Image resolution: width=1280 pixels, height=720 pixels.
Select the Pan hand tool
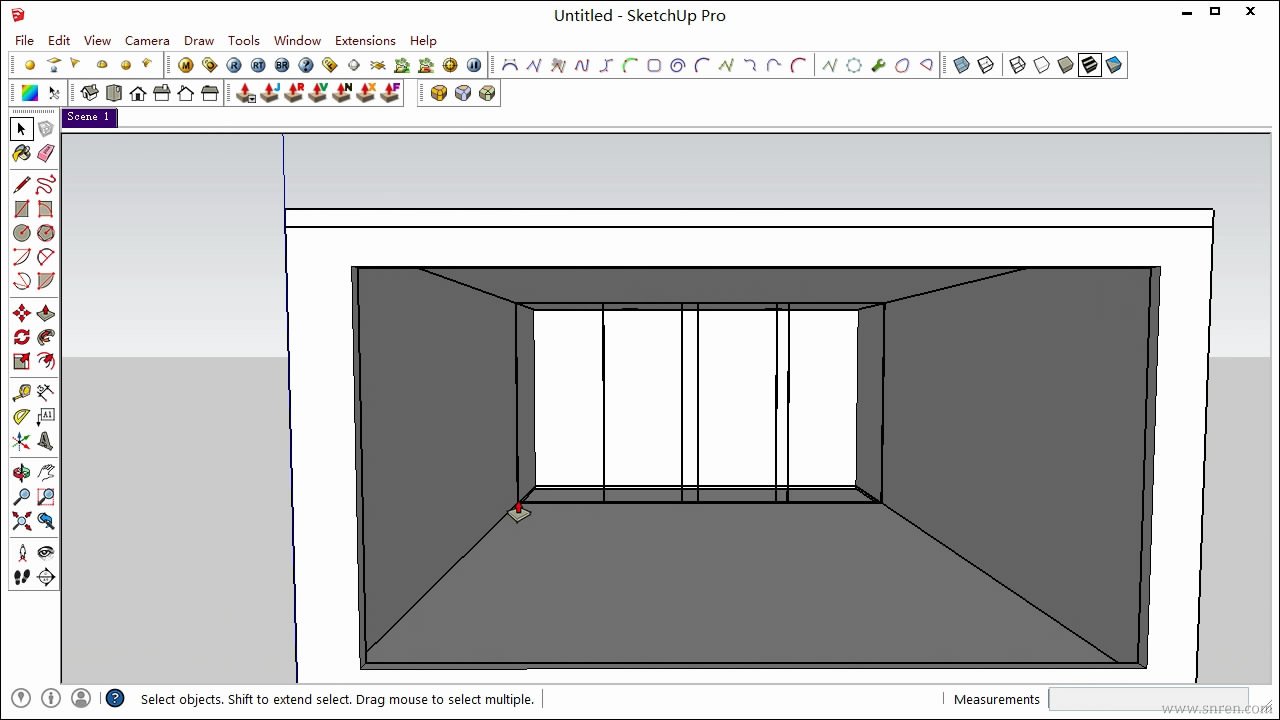[x=45, y=473]
